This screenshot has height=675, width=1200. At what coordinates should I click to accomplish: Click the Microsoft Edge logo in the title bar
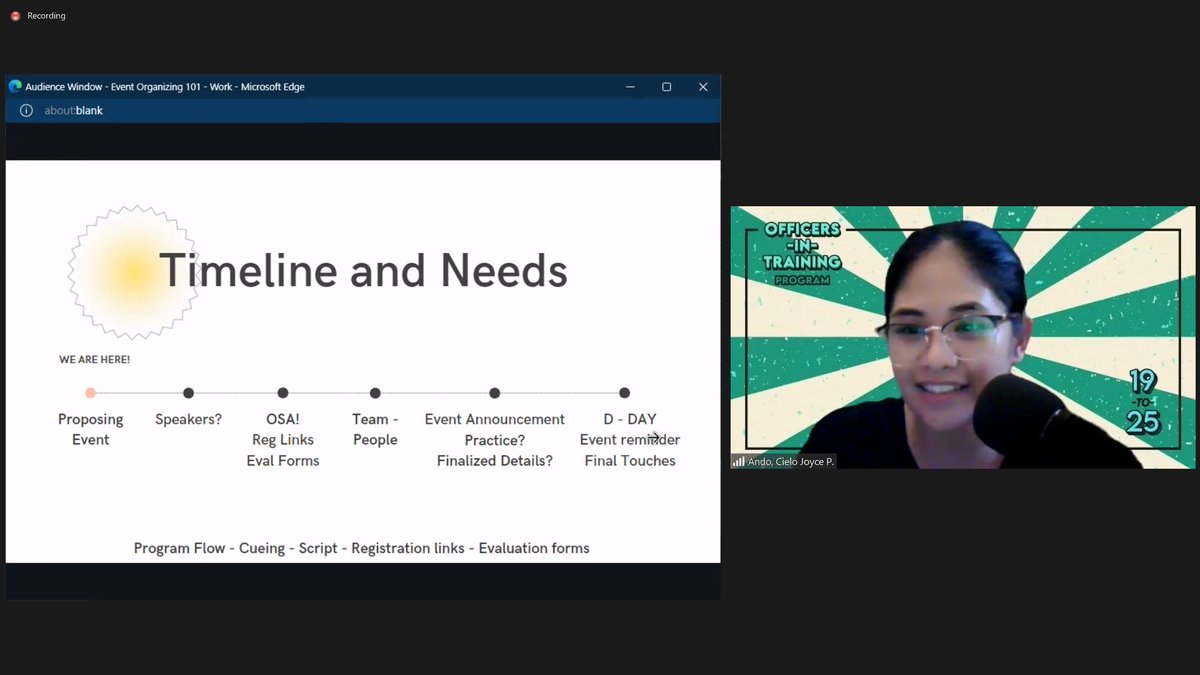pyautogui.click(x=15, y=87)
